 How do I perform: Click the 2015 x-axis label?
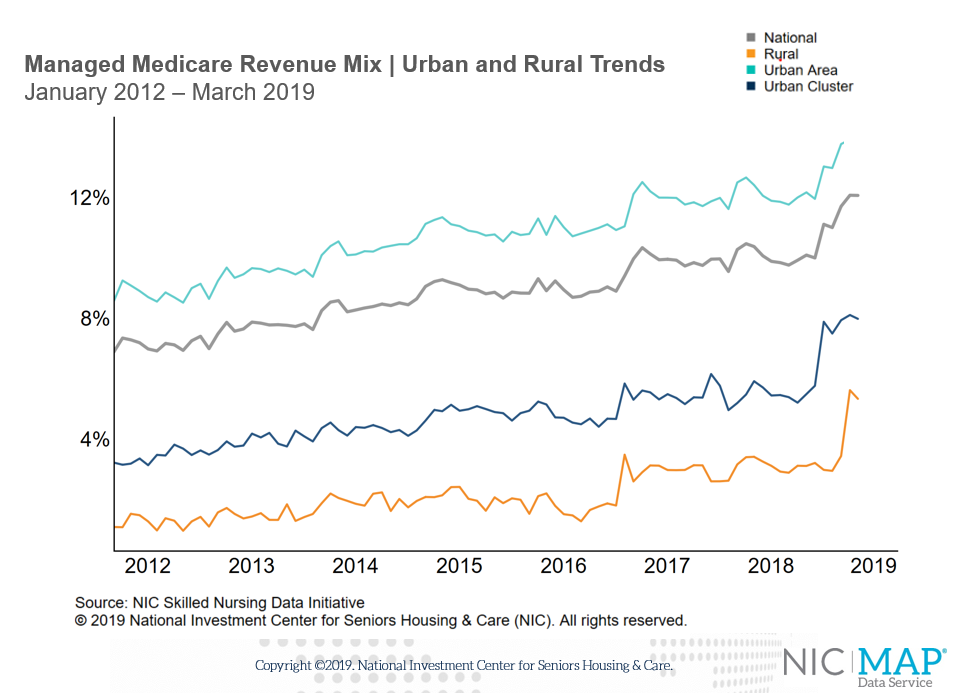(459, 566)
